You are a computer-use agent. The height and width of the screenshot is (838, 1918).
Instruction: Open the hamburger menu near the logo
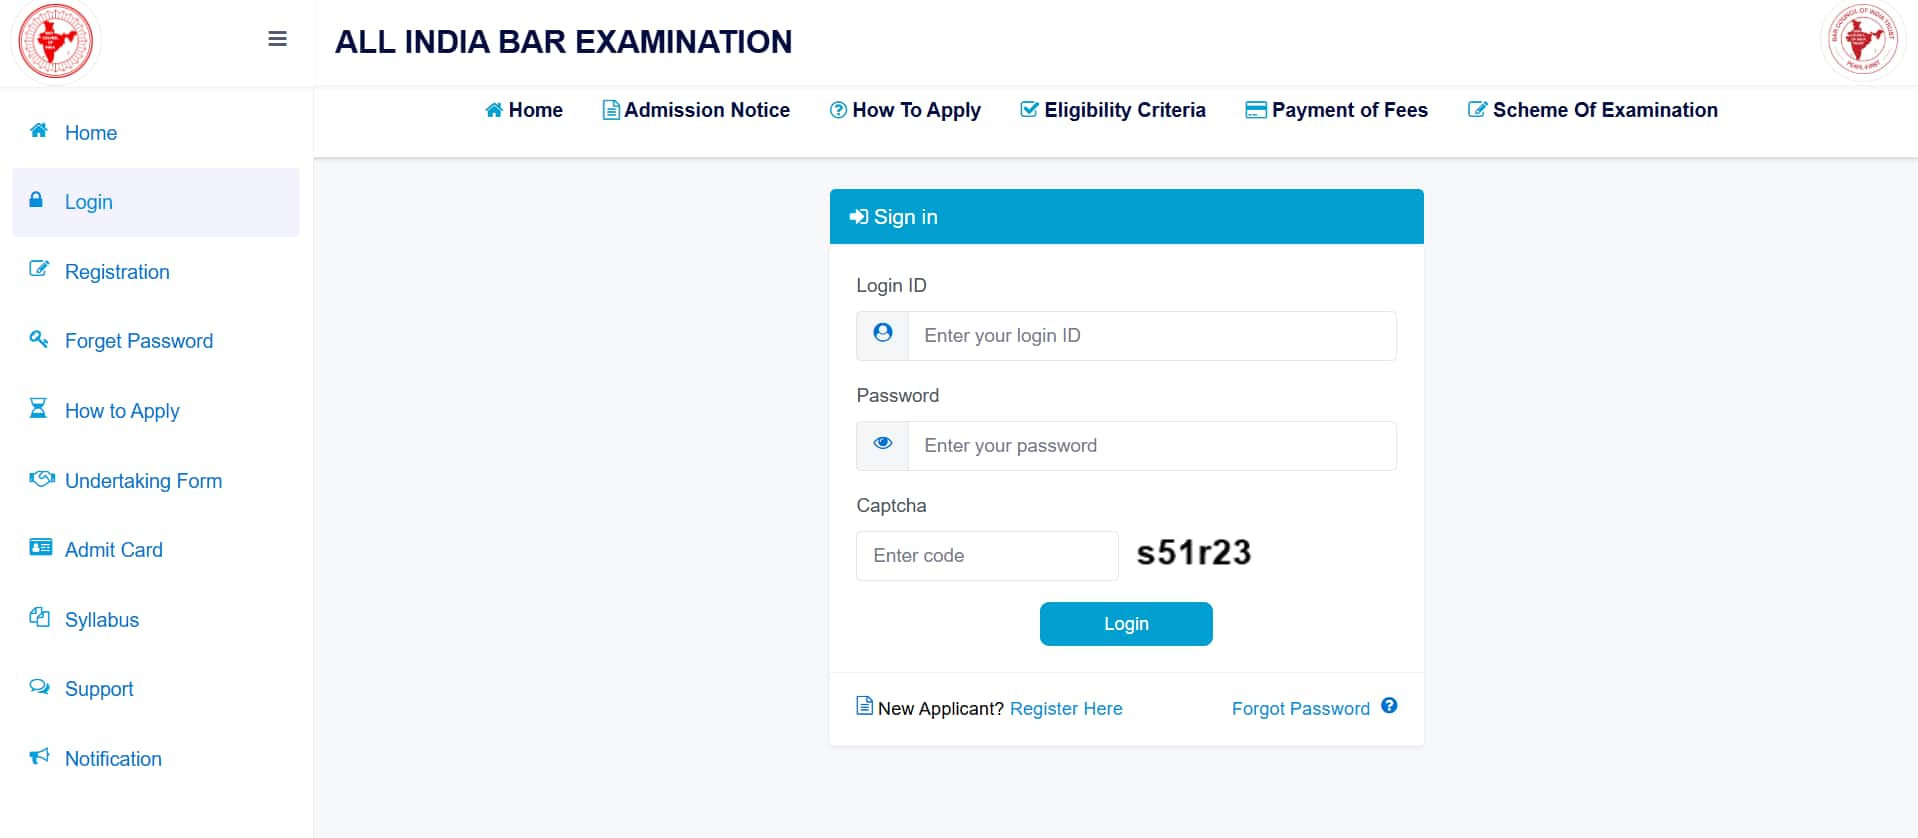[276, 38]
